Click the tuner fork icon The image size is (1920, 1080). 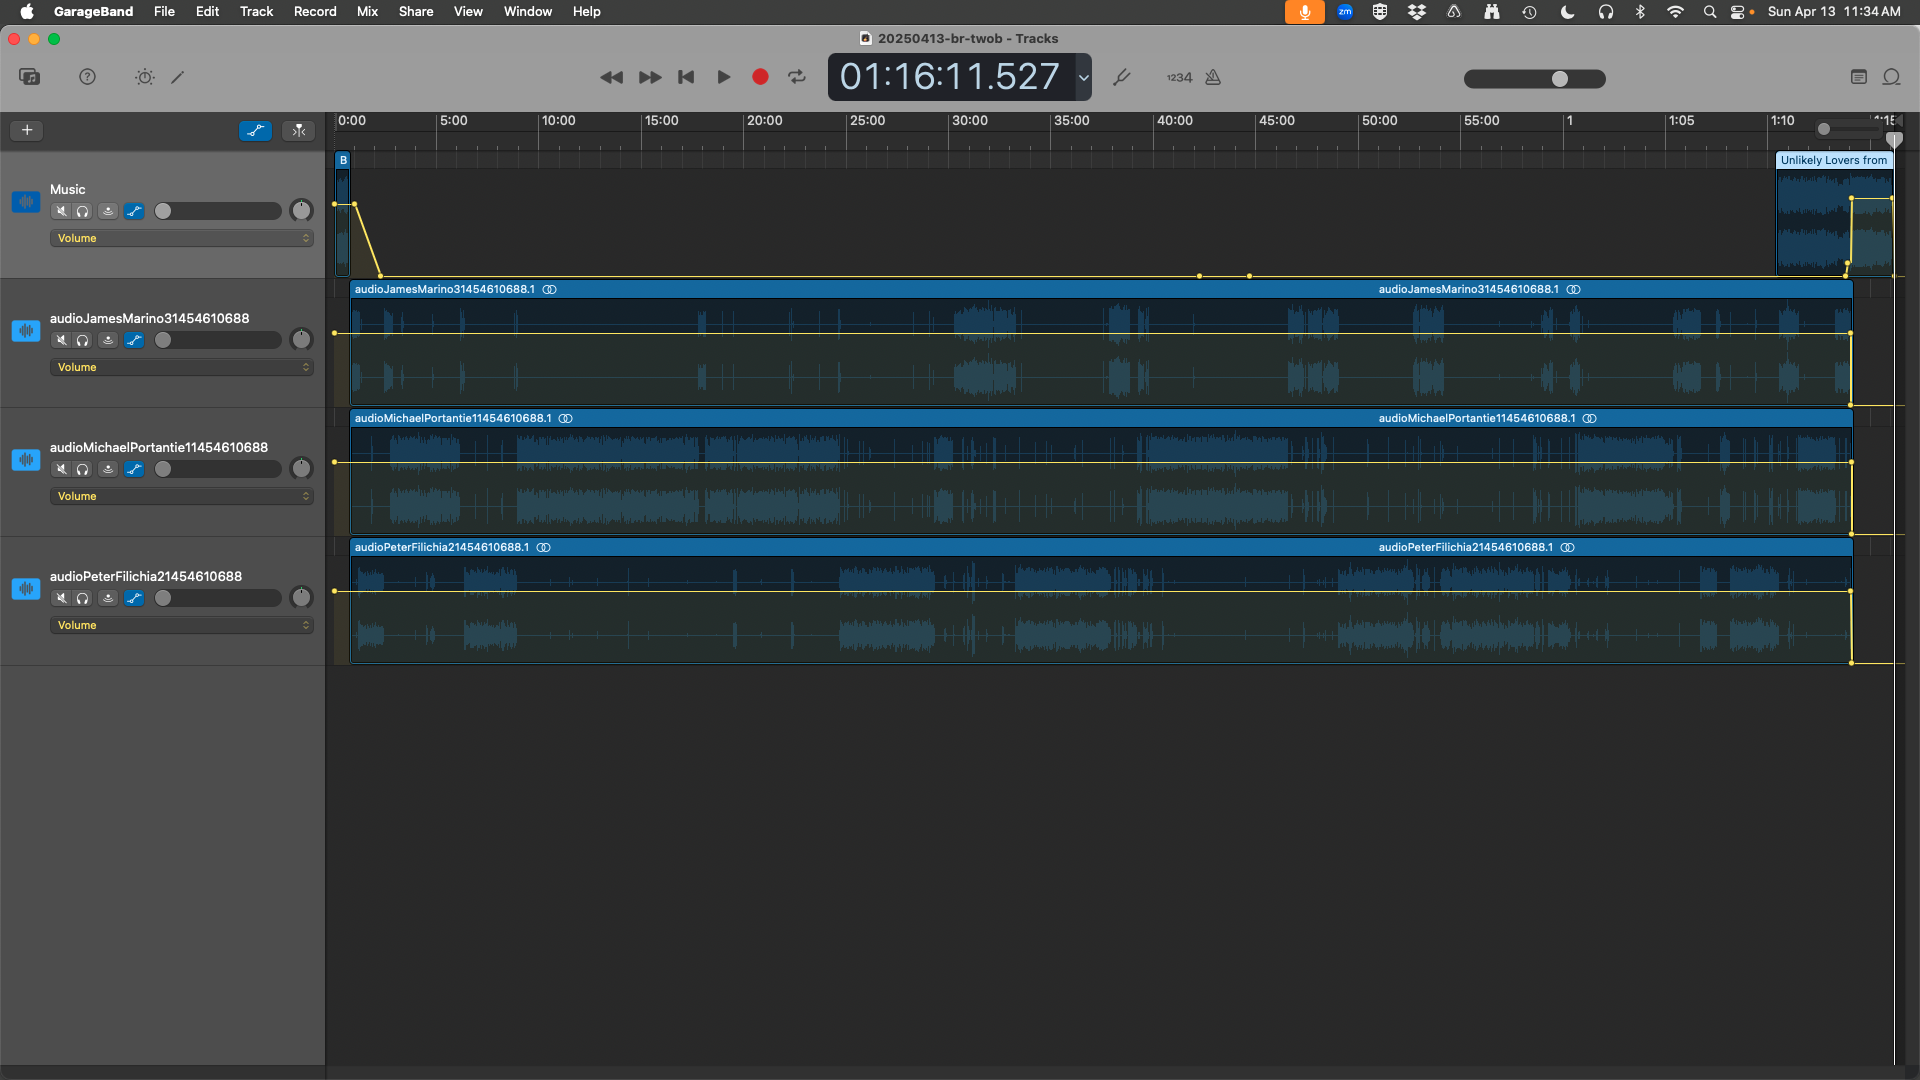(1121, 77)
